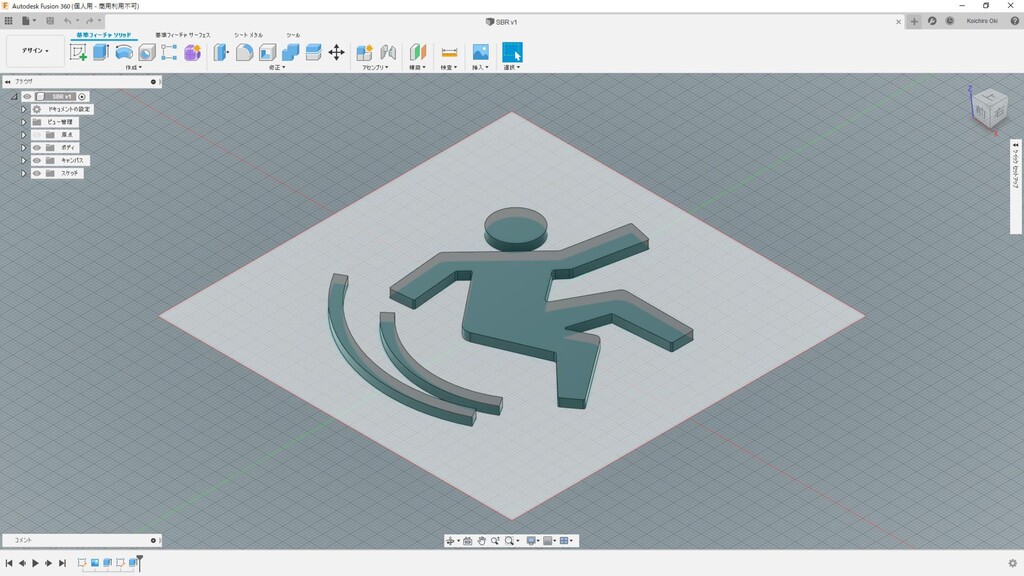
Task: Click the Save icon
Action: pyautogui.click(x=50, y=21)
